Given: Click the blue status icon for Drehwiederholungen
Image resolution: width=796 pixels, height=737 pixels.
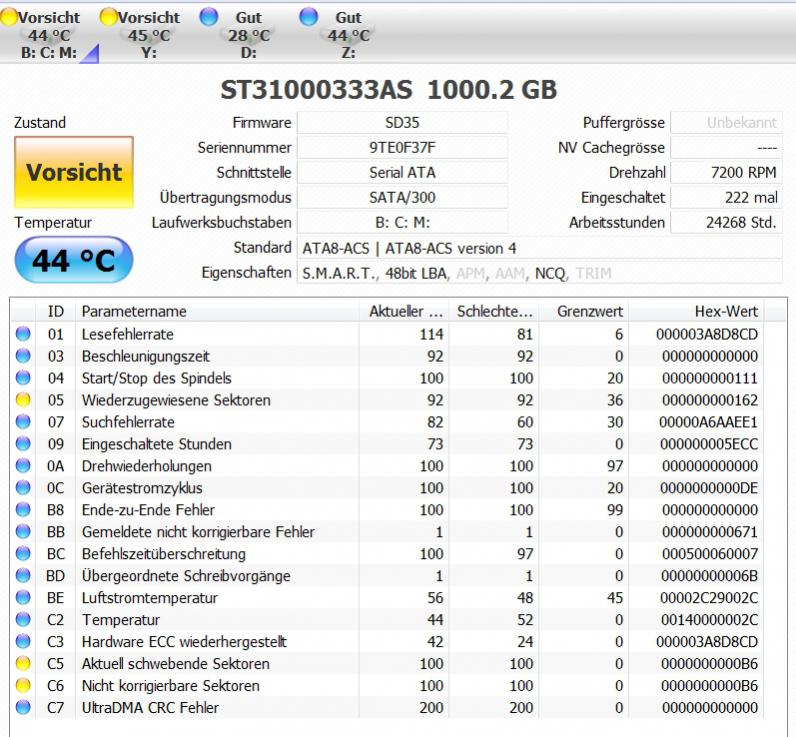Looking at the screenshot, I should pyautogui.click(x=23, y=465).
